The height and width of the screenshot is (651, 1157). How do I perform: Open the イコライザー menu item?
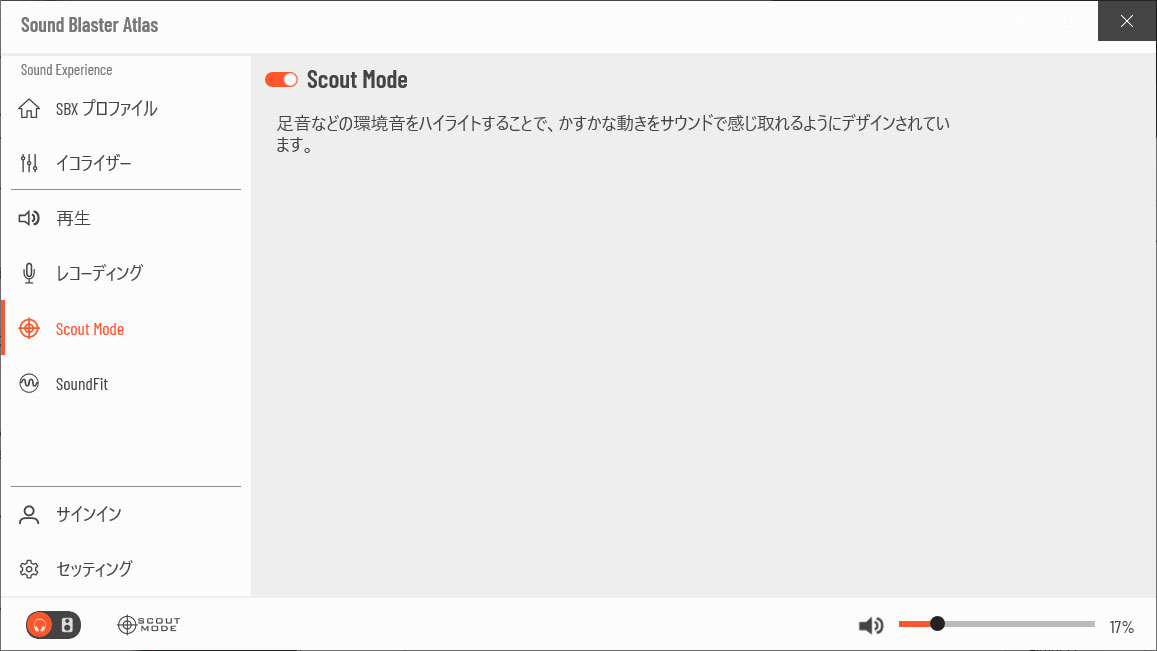[94, 163]
